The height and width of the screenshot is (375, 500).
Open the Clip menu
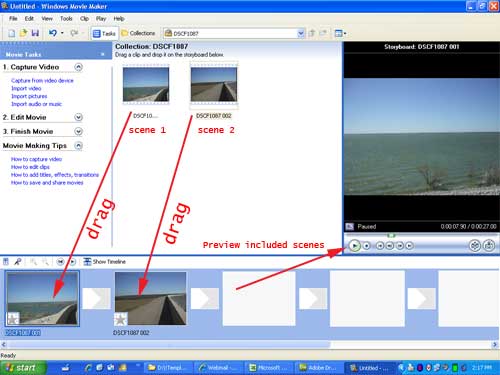pos(84,18)
